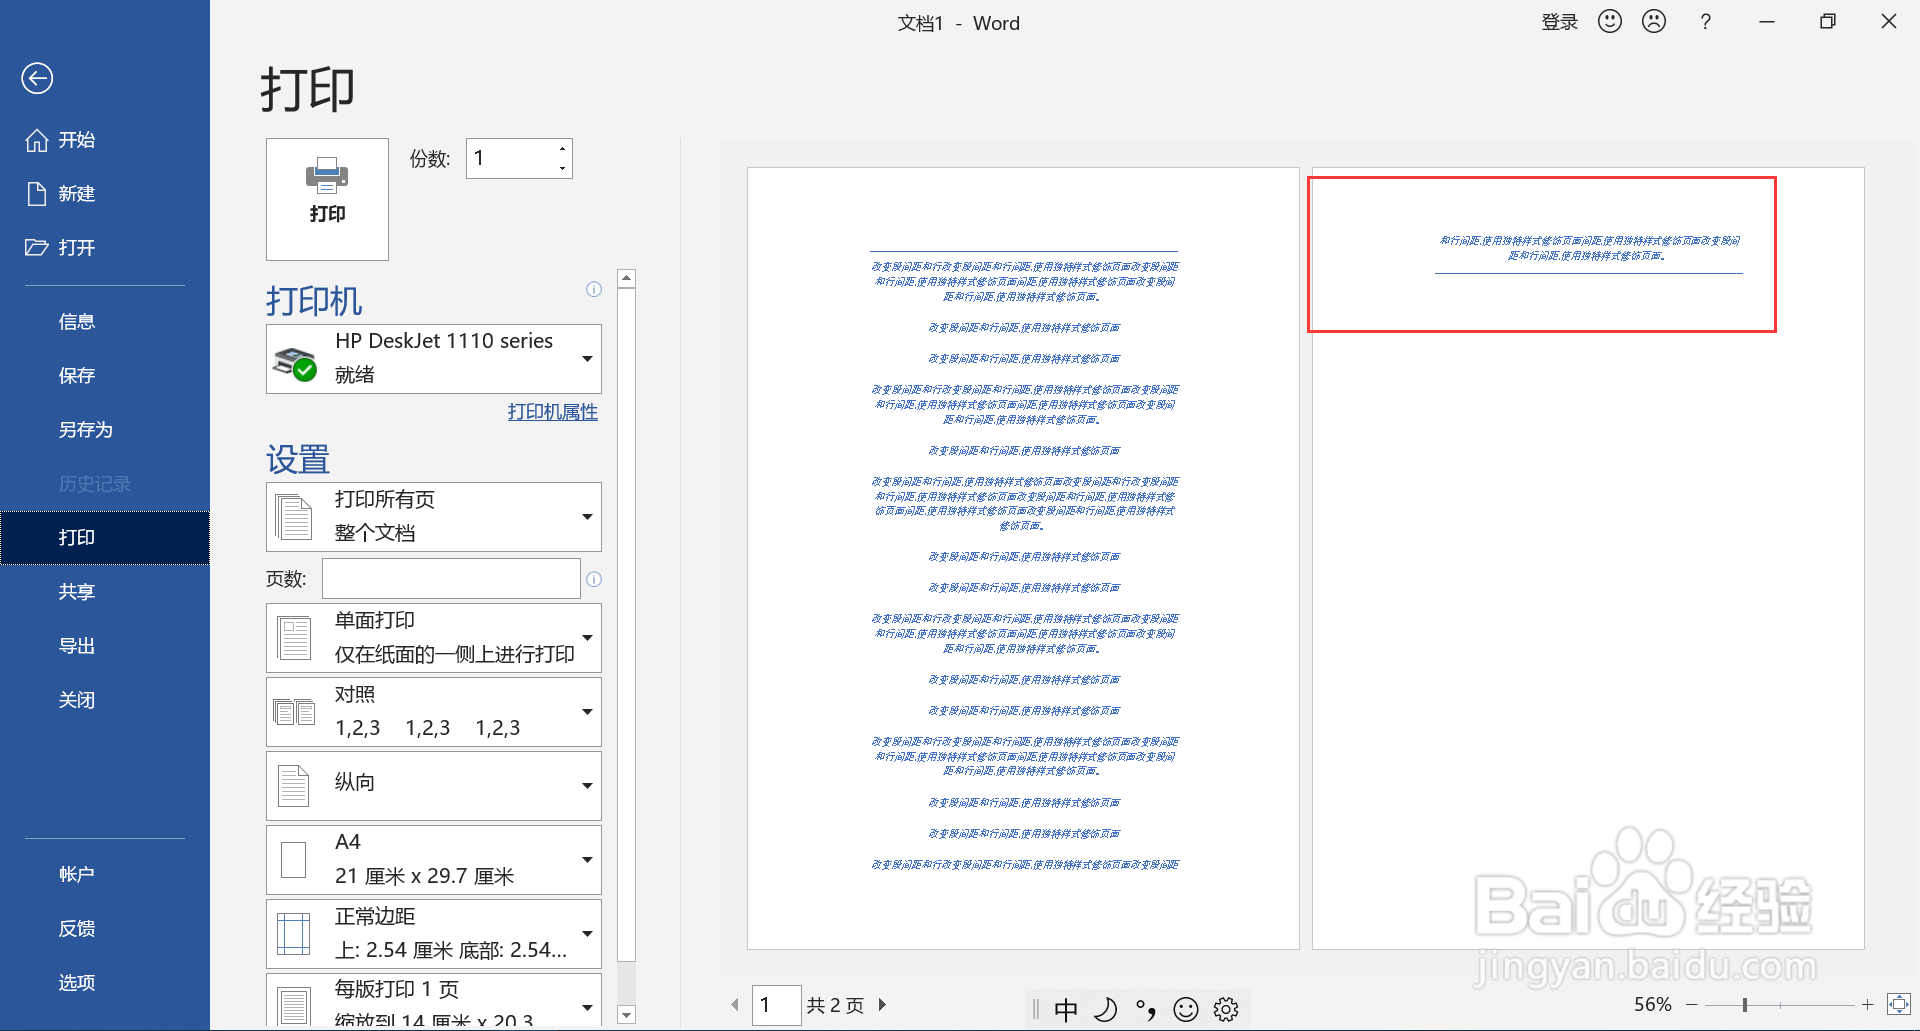The height and width of the screenshot is (1031, 1920).
Task: Open the 正常边距 margins dropdown
Action: (434, 933)
